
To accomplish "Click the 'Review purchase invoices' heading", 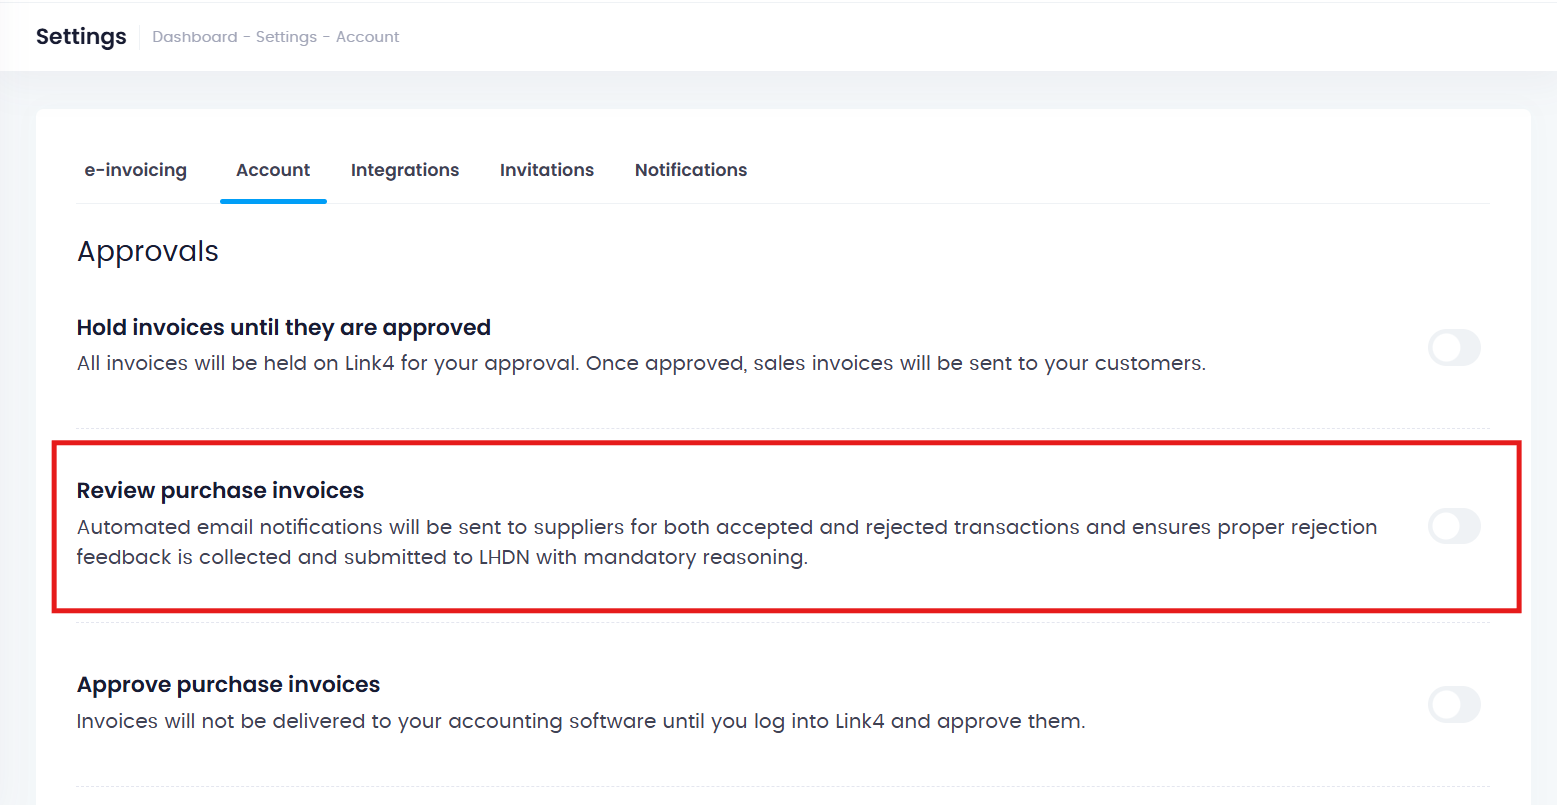I will pos(220,491).
